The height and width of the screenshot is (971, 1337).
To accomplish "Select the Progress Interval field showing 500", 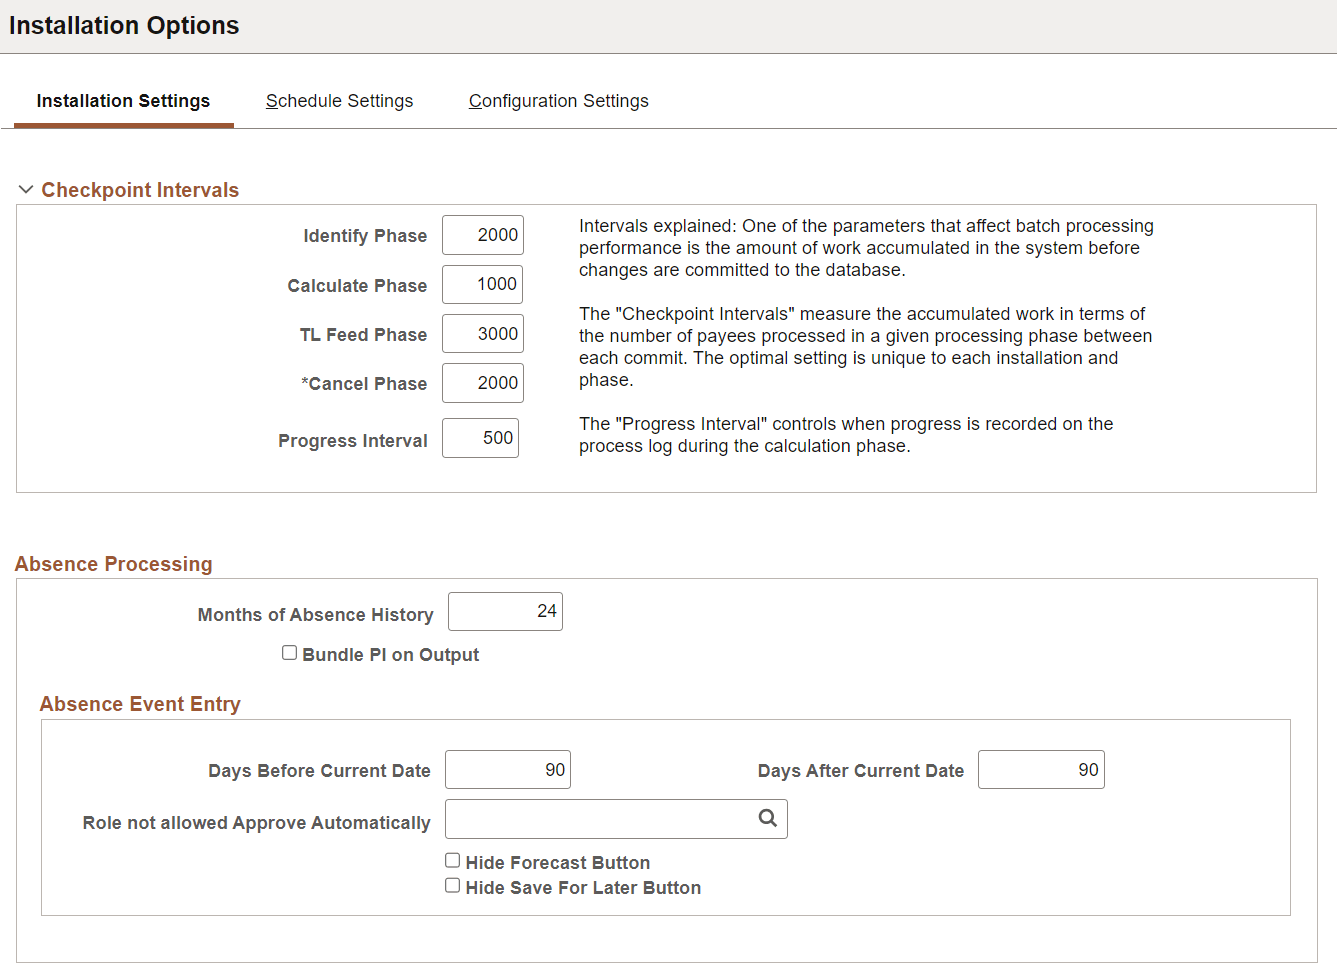I will tap(480, 438).
